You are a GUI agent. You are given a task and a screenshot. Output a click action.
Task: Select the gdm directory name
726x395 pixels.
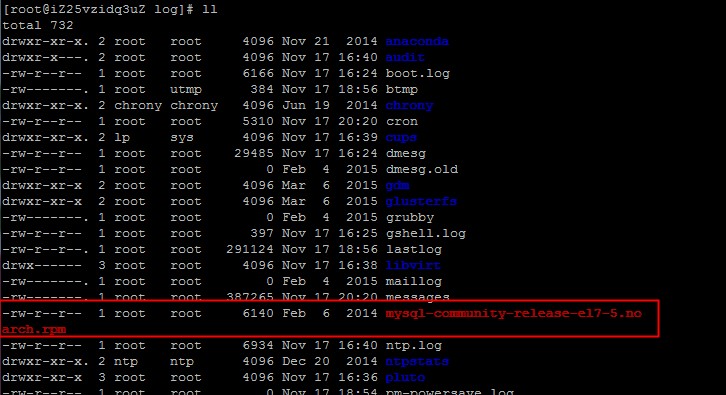tap(397, 185)
